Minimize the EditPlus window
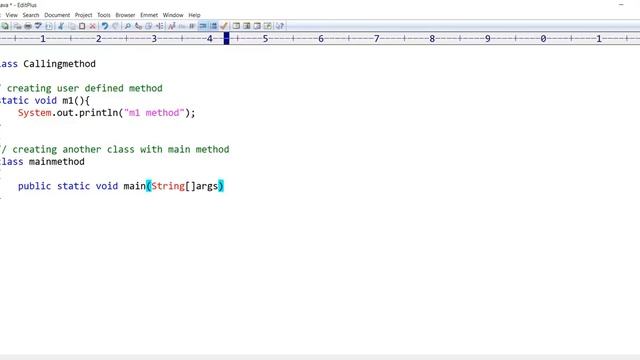The image size is (640, 360). click(x=621, y=4)
